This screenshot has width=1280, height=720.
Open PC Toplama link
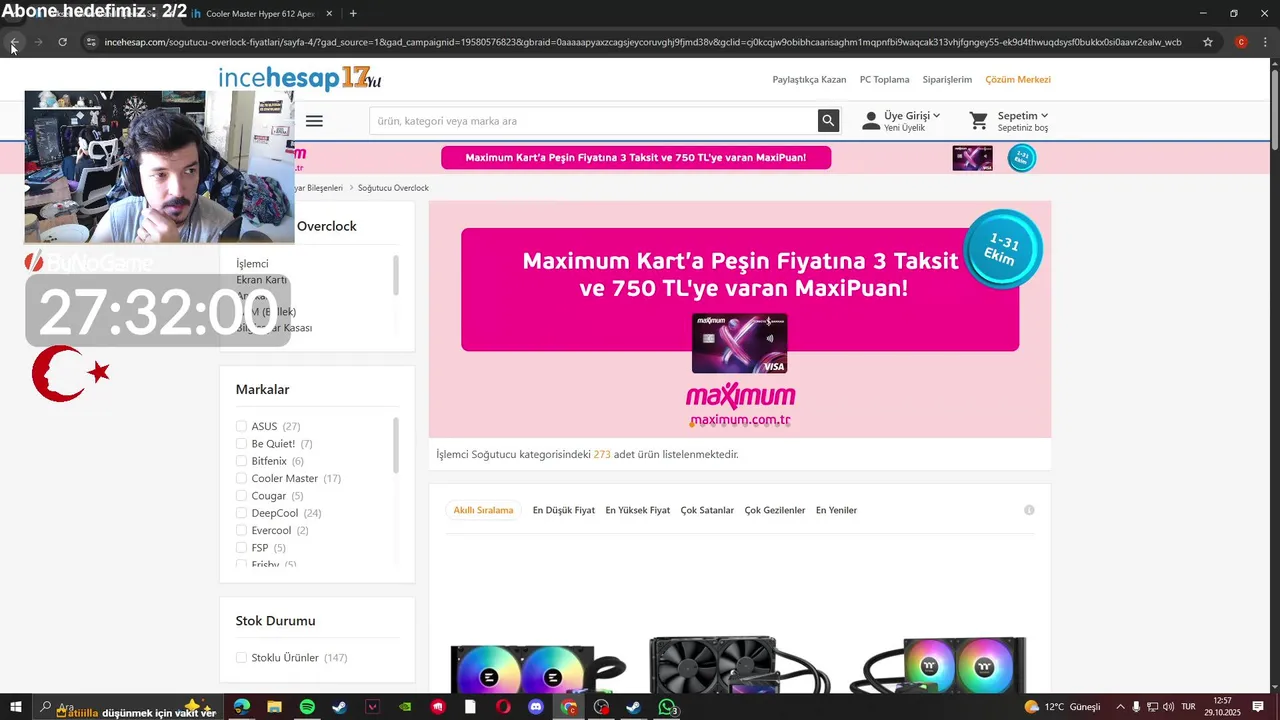point(885,79)
